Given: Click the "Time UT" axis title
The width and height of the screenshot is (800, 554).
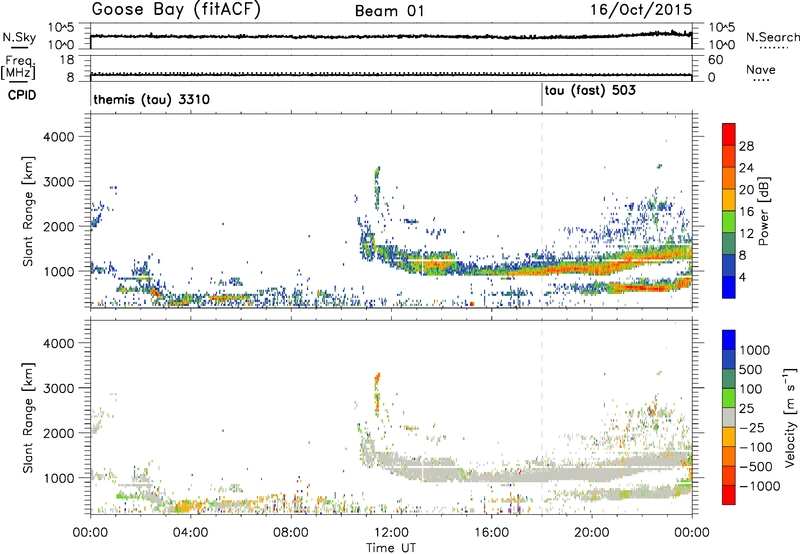Looking at the screenshot, I should [391, 548].
